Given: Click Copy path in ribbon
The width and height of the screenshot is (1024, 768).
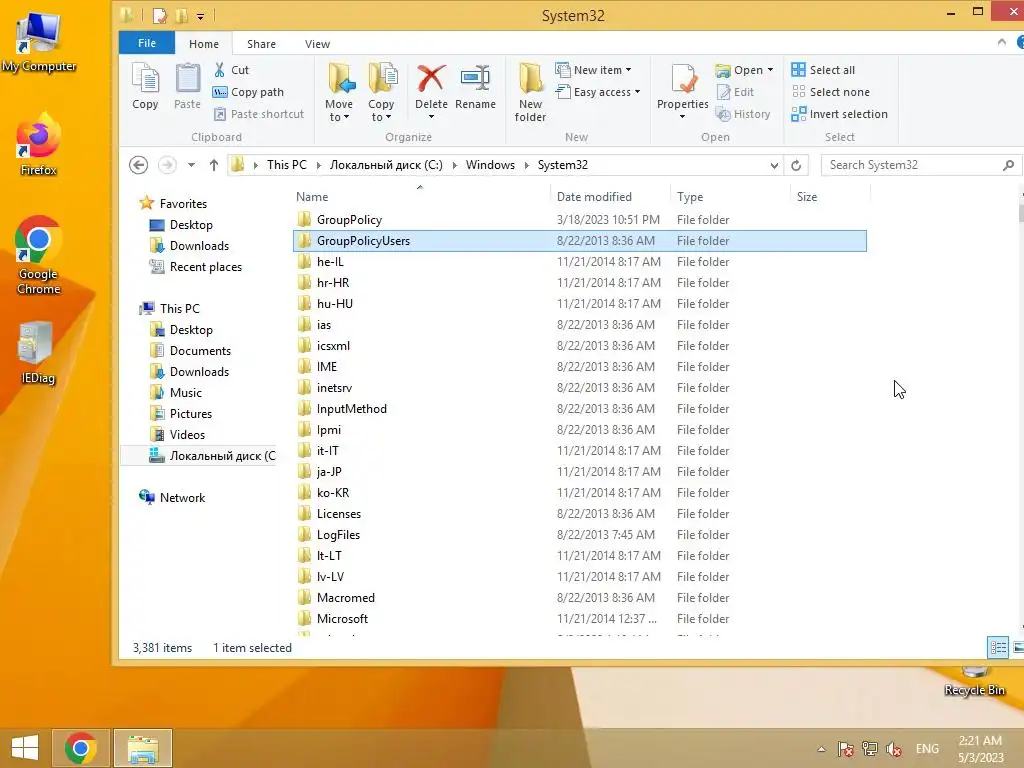Looking at the screenshot, I should coord(248,92).
